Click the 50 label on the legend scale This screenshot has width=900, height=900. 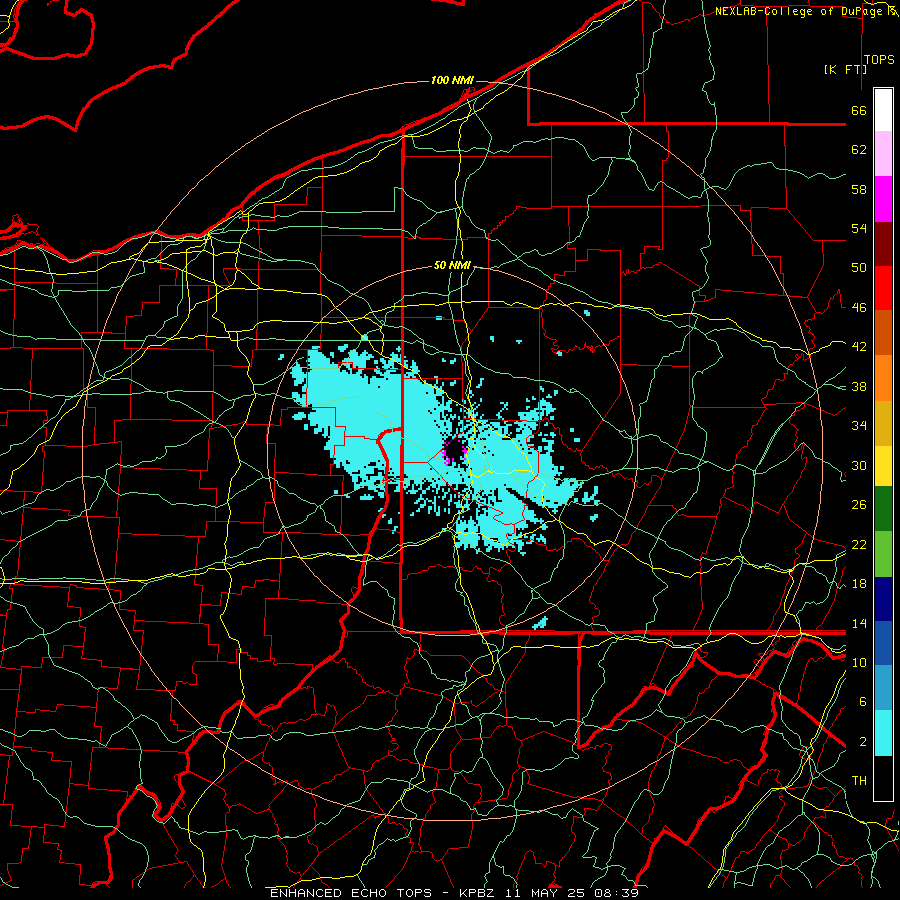pyautogui.click(x=859, y=268)
